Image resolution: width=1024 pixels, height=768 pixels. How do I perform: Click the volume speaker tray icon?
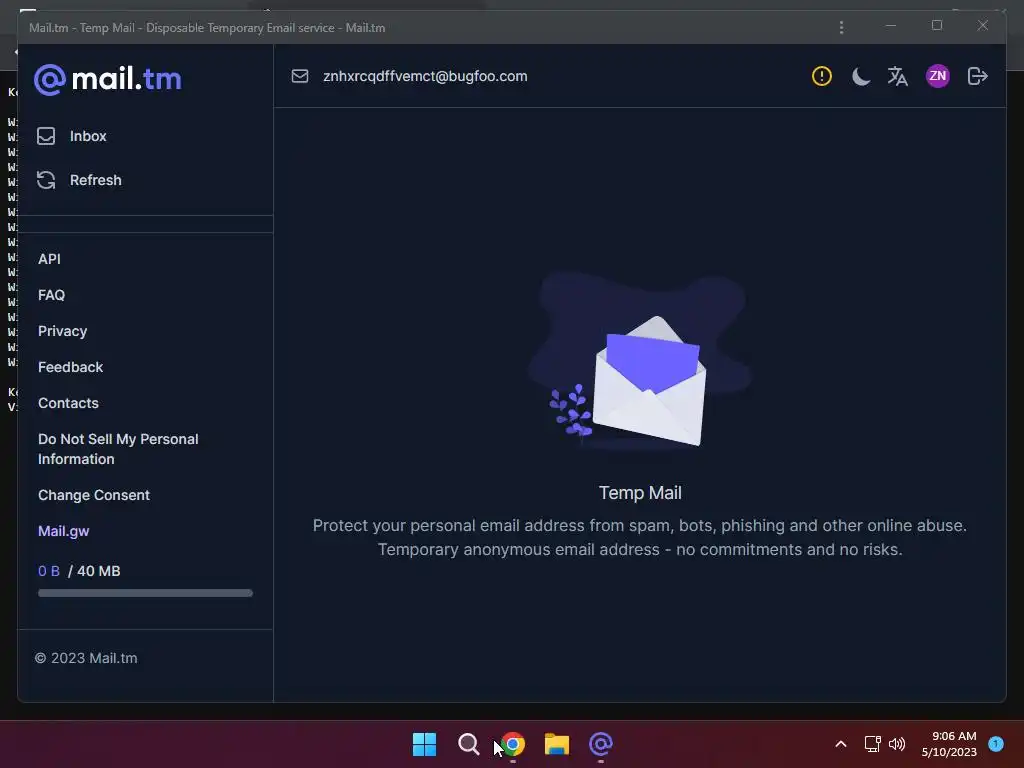click(897, 744)
